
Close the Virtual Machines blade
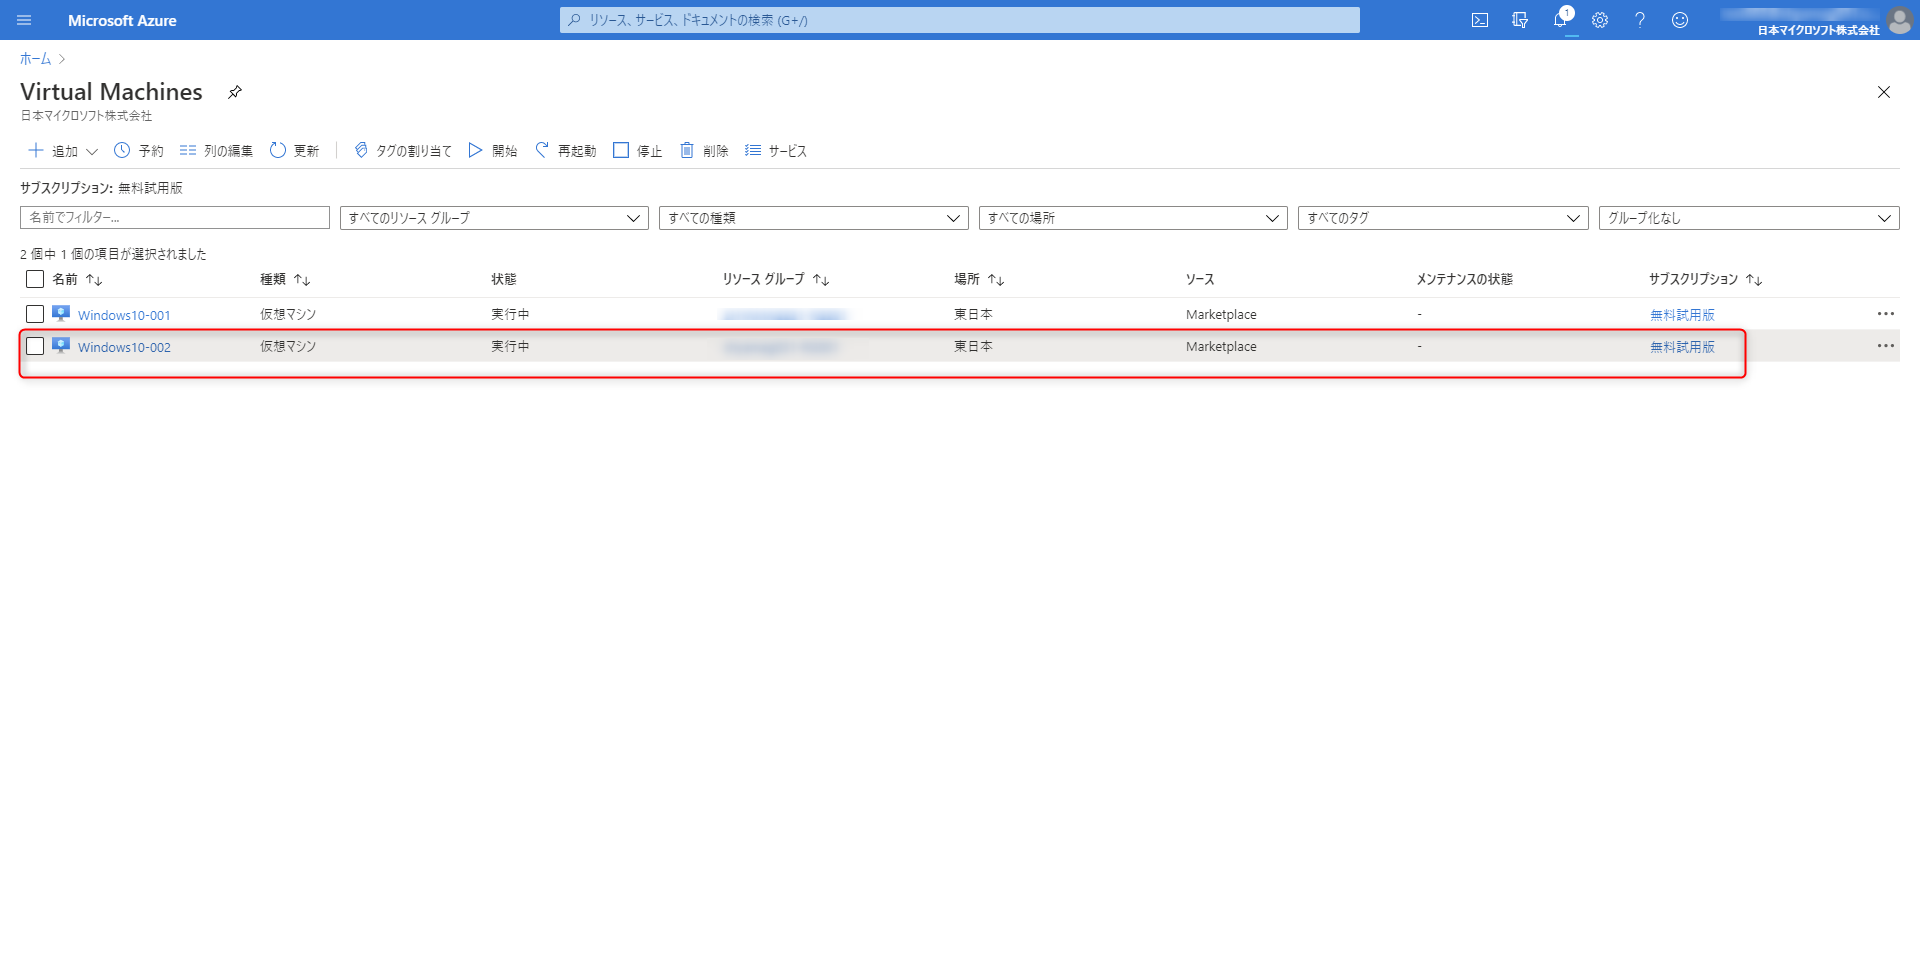pyautogui.click(x=1884, y=92)
